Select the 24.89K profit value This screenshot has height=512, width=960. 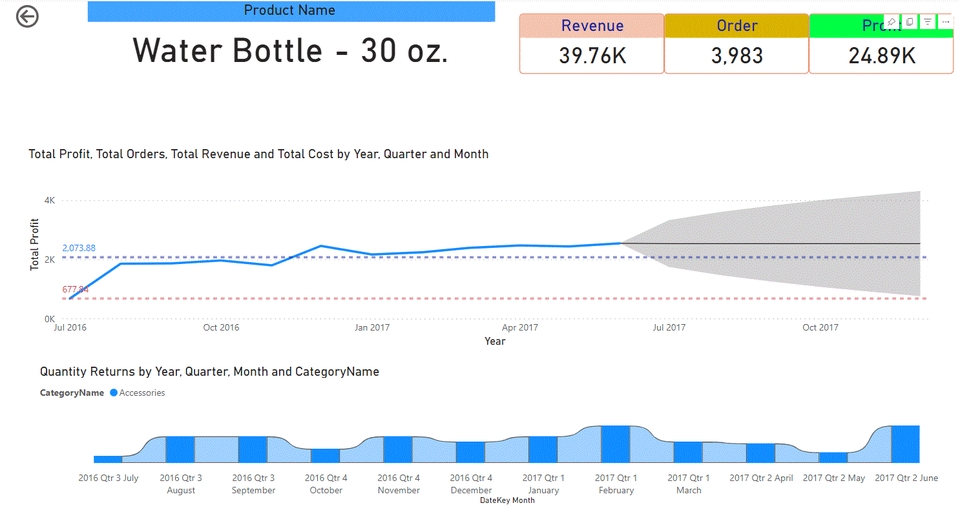pos(881,56)
